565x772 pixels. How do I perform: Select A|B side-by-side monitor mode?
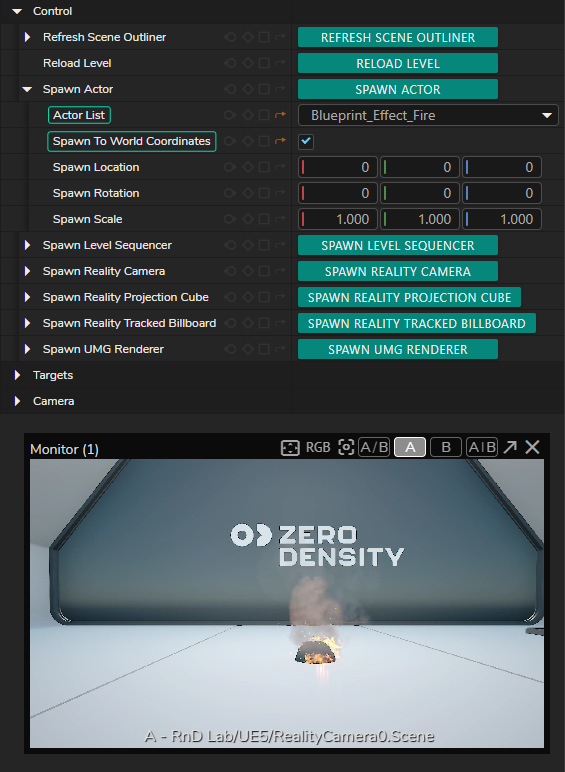(482, 447)
